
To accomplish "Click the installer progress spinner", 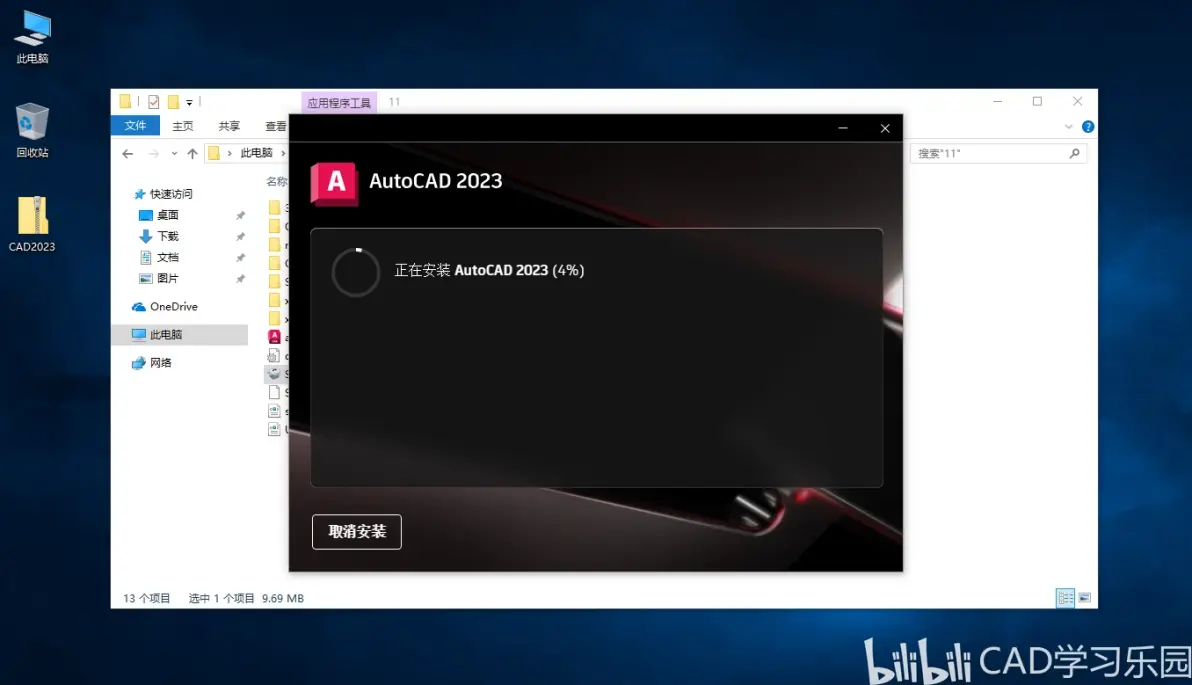I will (356, 271).
